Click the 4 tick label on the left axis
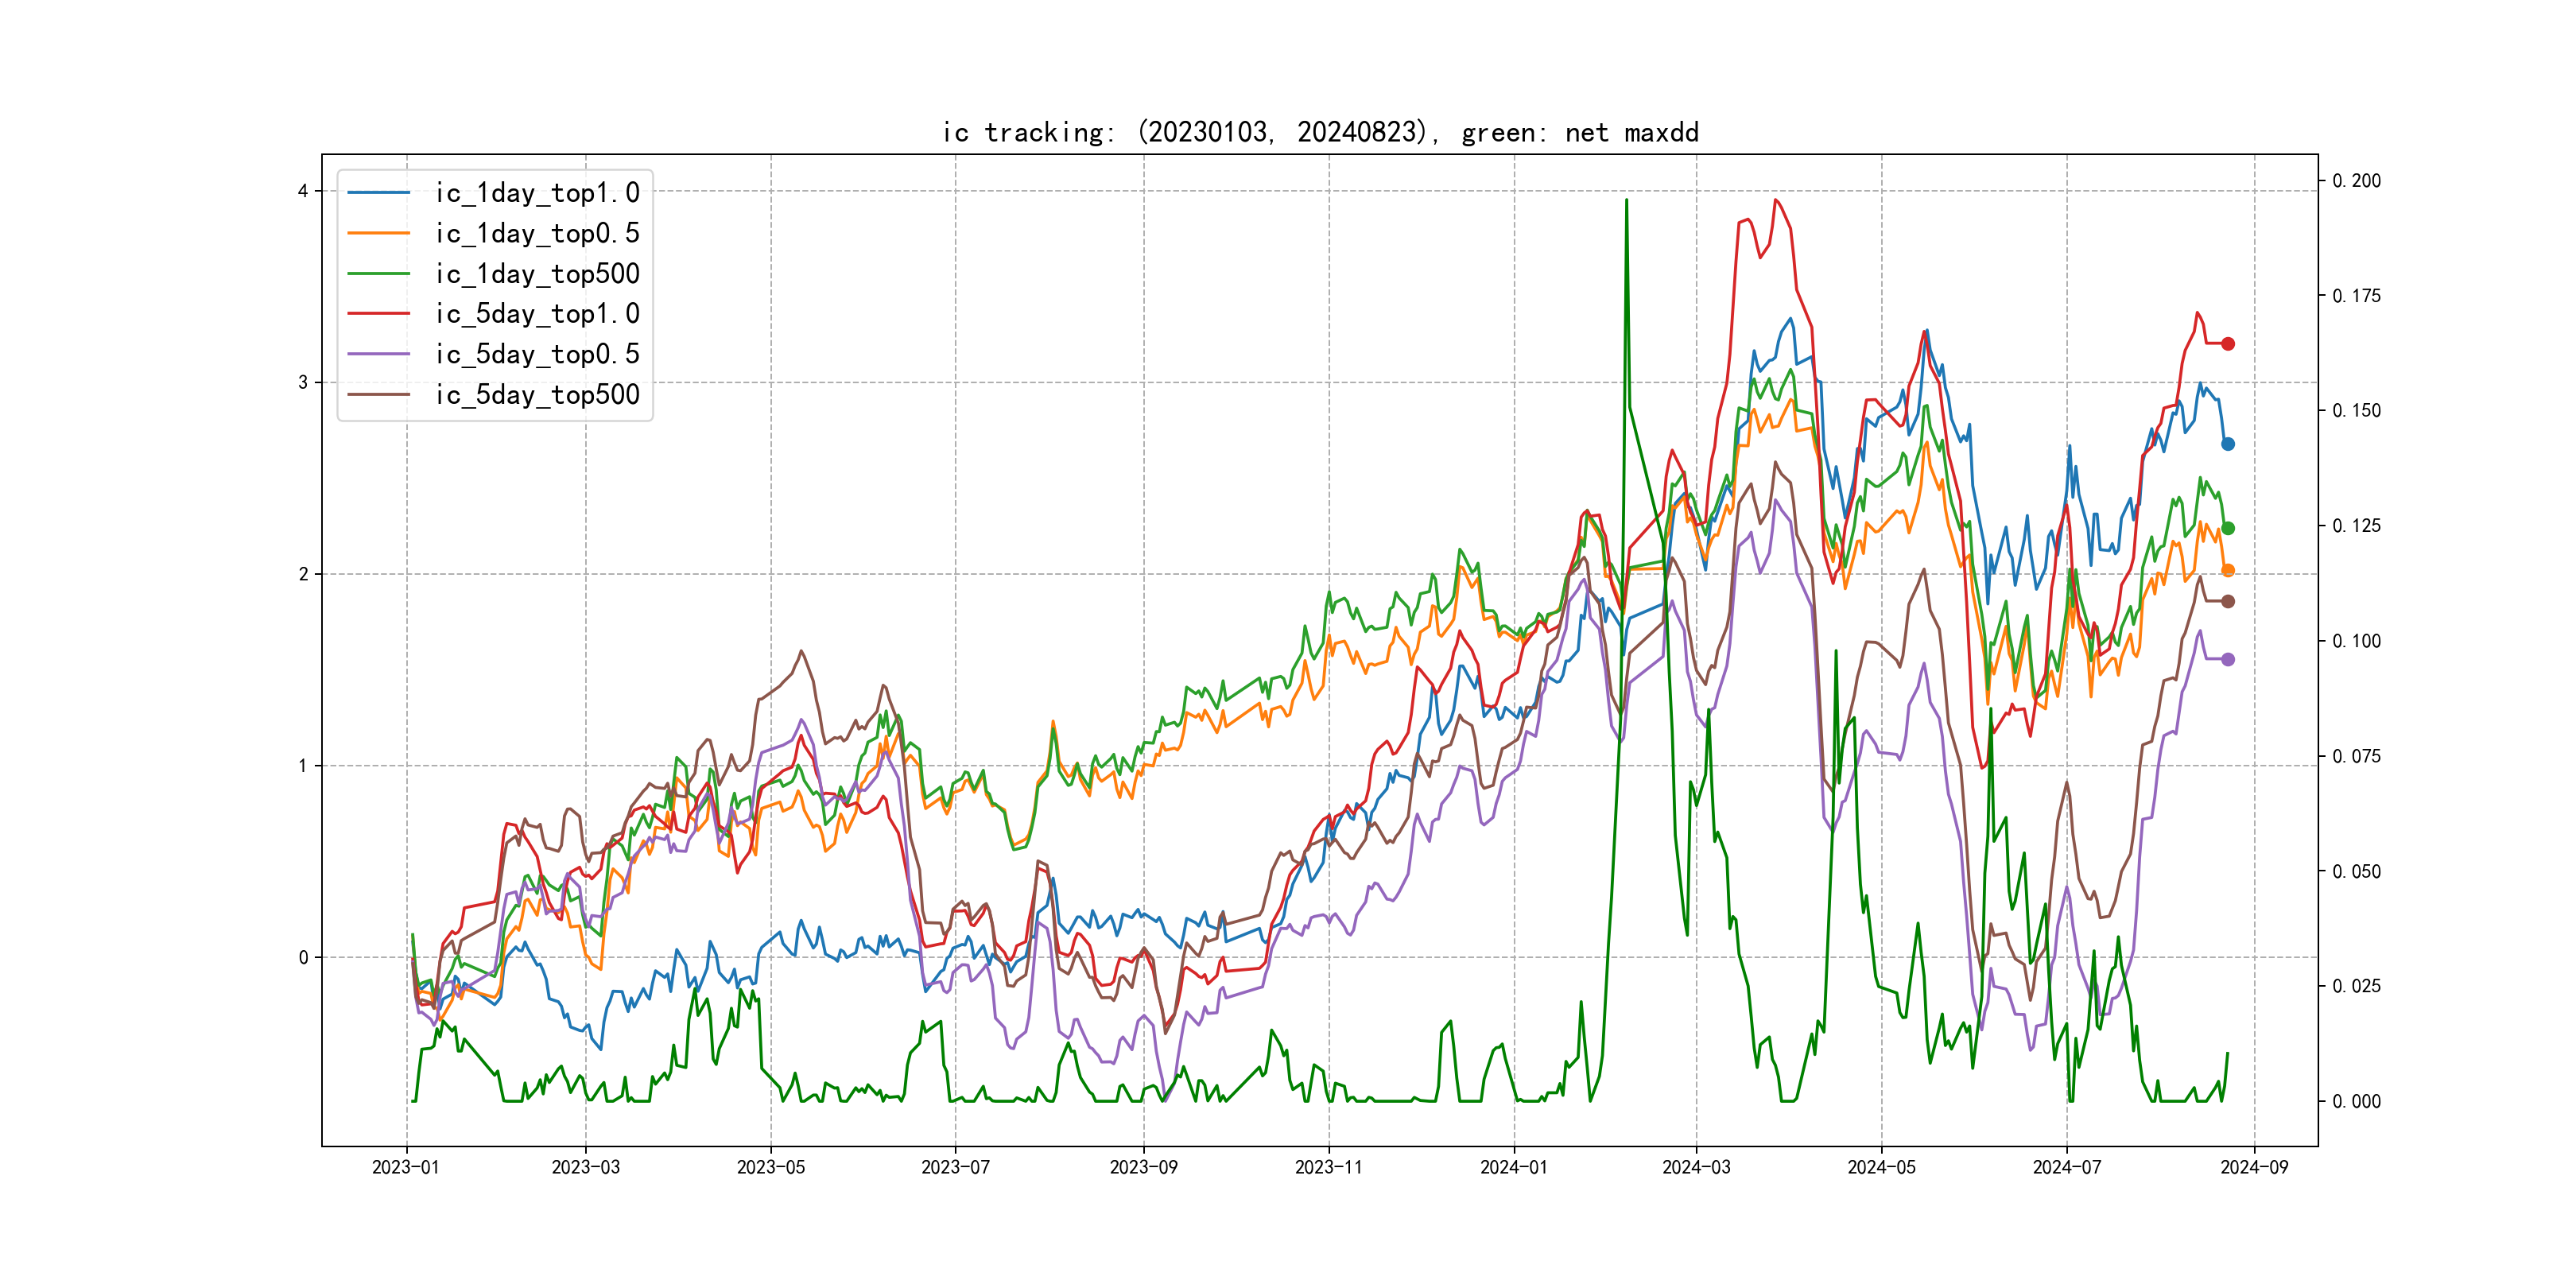The image size is (2576, 1288). click(303, 191)
